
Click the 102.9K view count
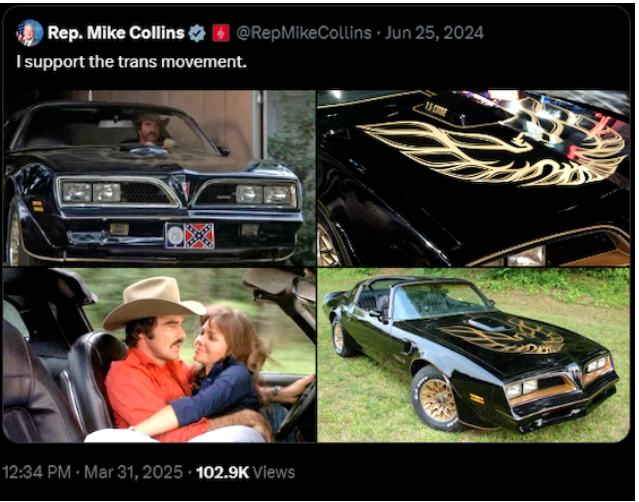pyautogui.click(x=222, y=472)
